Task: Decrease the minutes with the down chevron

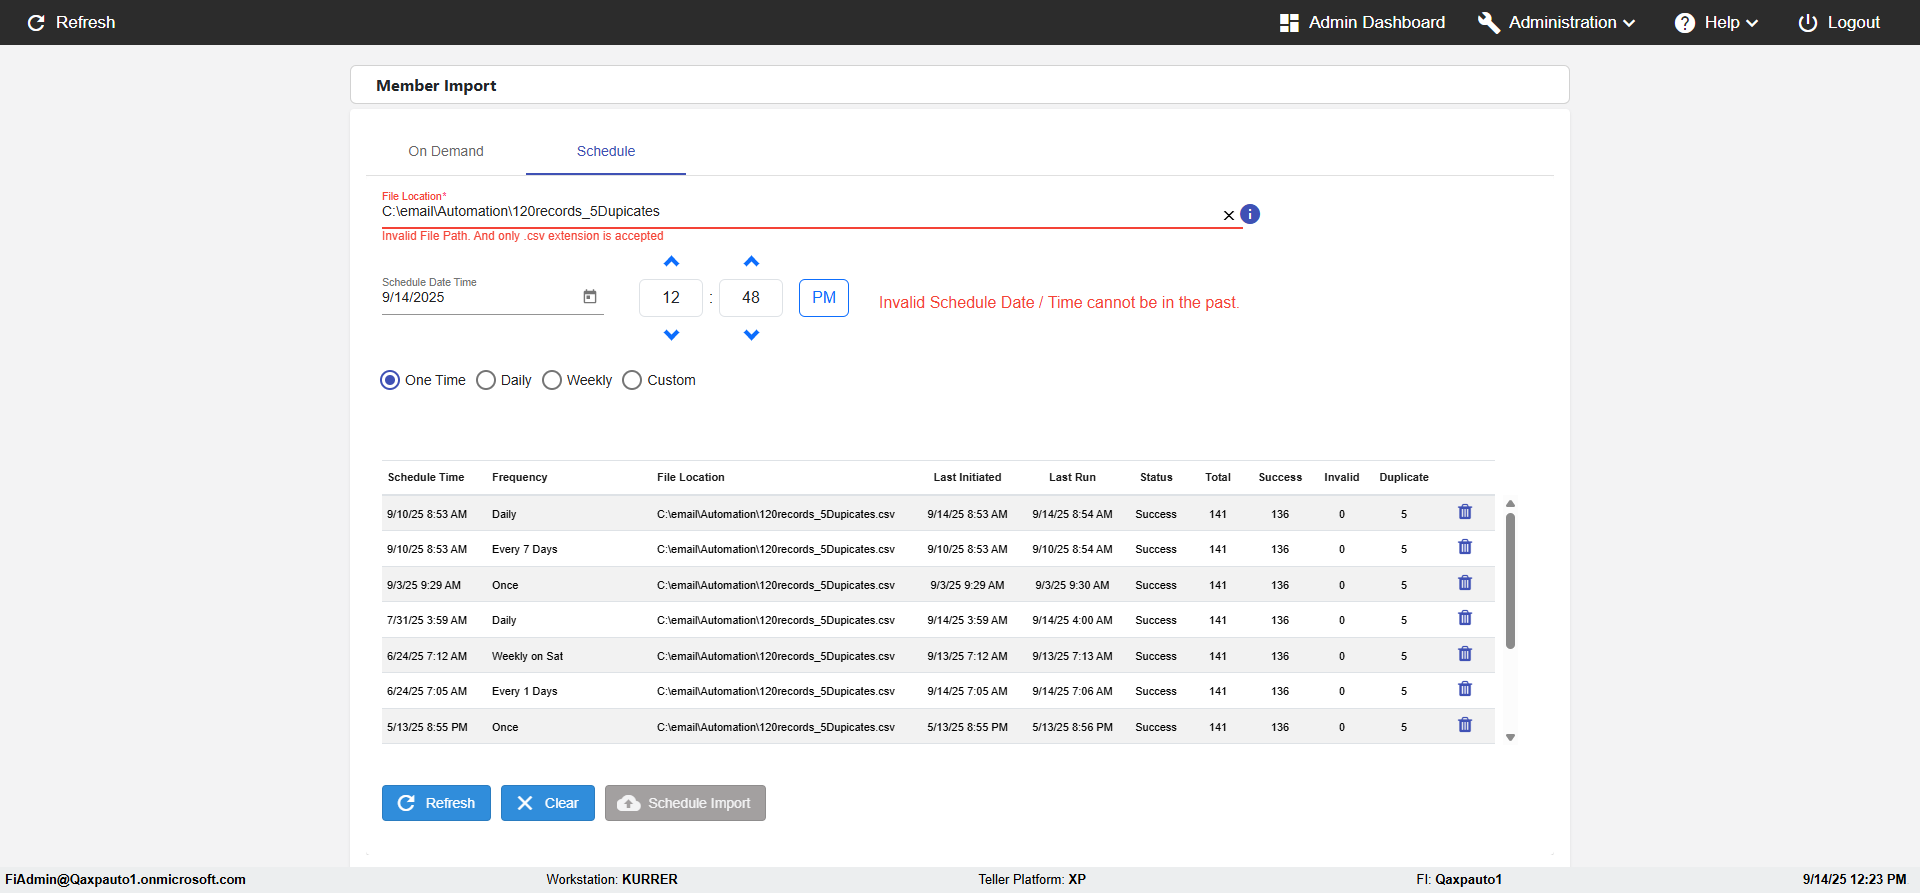Action: pyautogui.click(x=751, y=335)
